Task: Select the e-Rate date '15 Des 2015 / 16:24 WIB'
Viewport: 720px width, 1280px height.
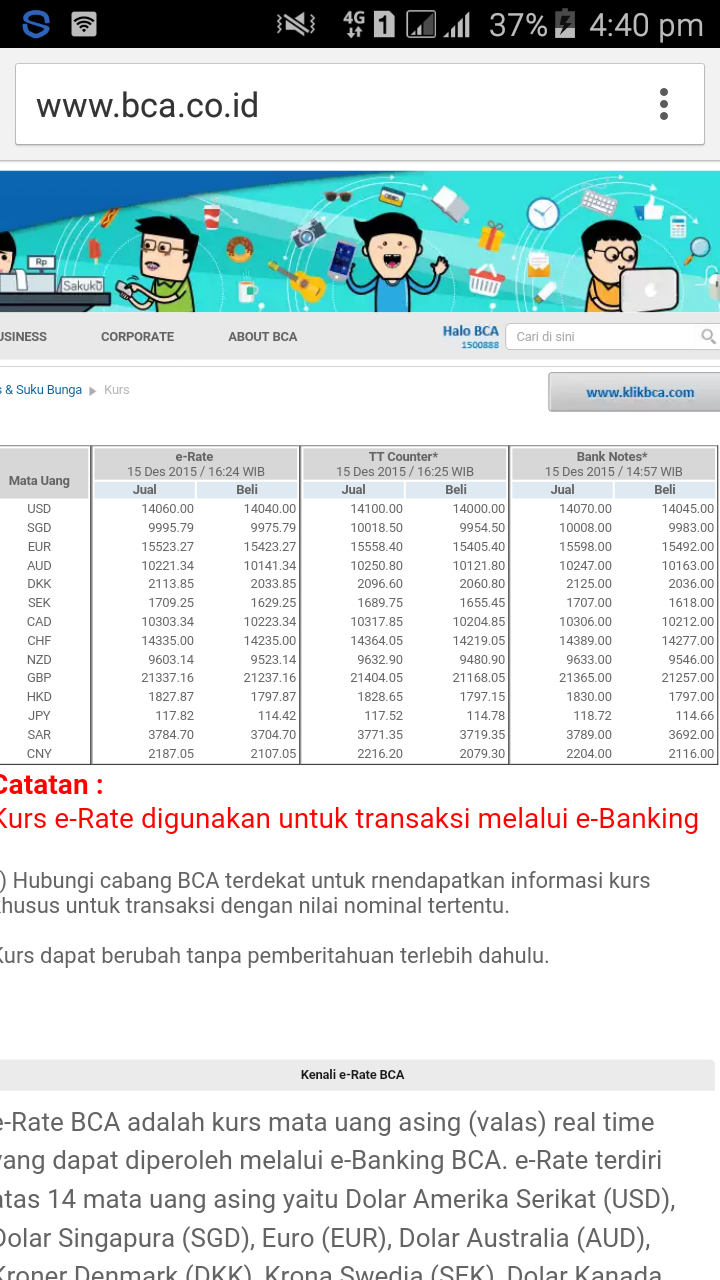Action: (195, 472)
